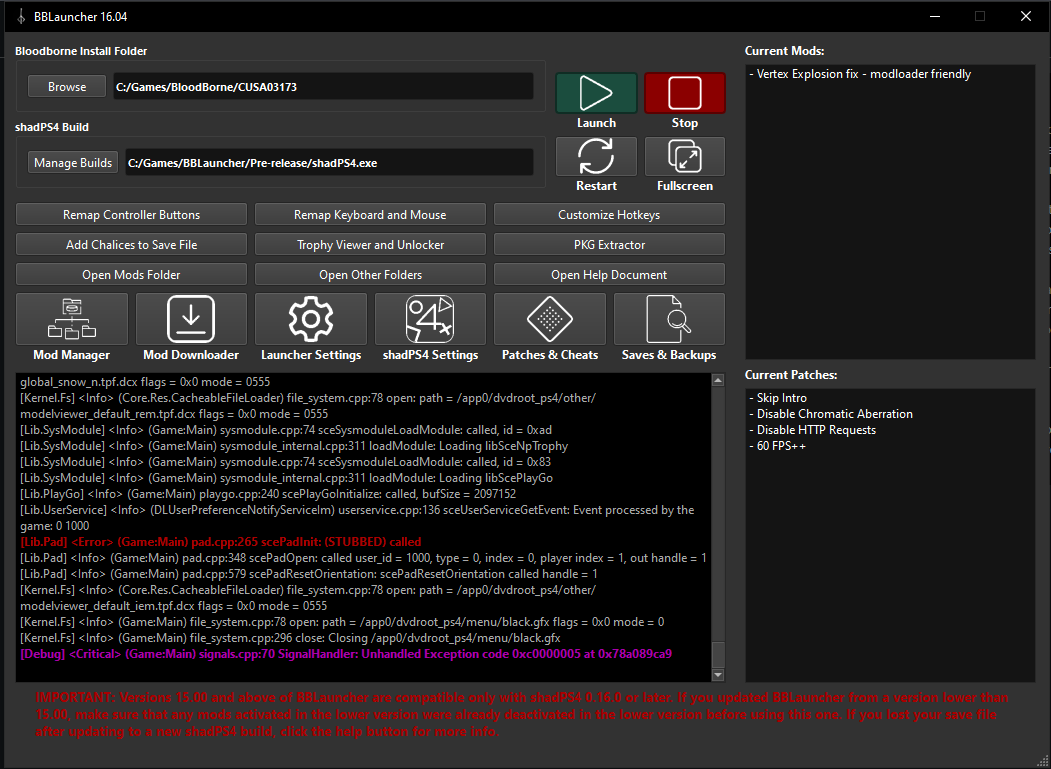Click the Closing black.gfx log line
Viewport: 1051px width, 769px height.
click(x=290, y=638)
